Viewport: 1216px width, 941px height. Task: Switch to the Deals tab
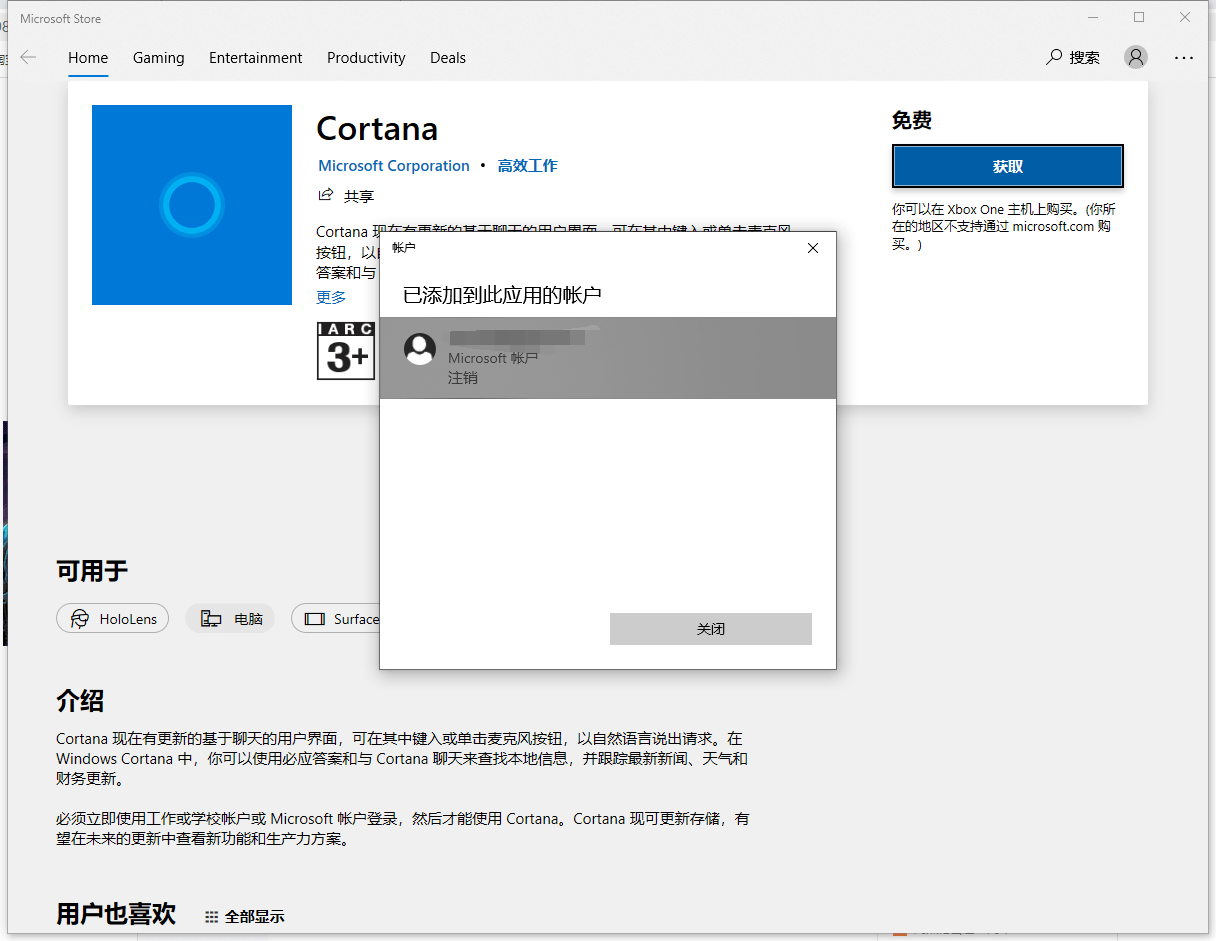448,57
